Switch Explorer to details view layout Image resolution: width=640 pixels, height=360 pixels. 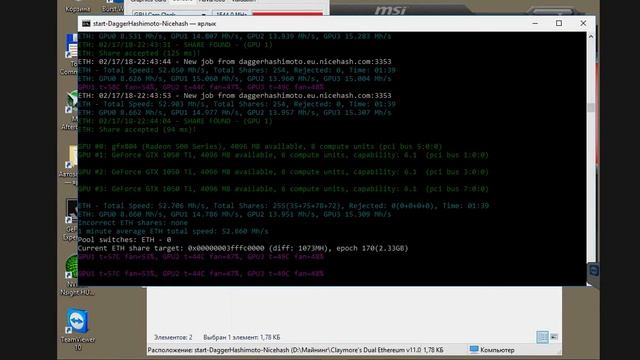tap(542, 337)
